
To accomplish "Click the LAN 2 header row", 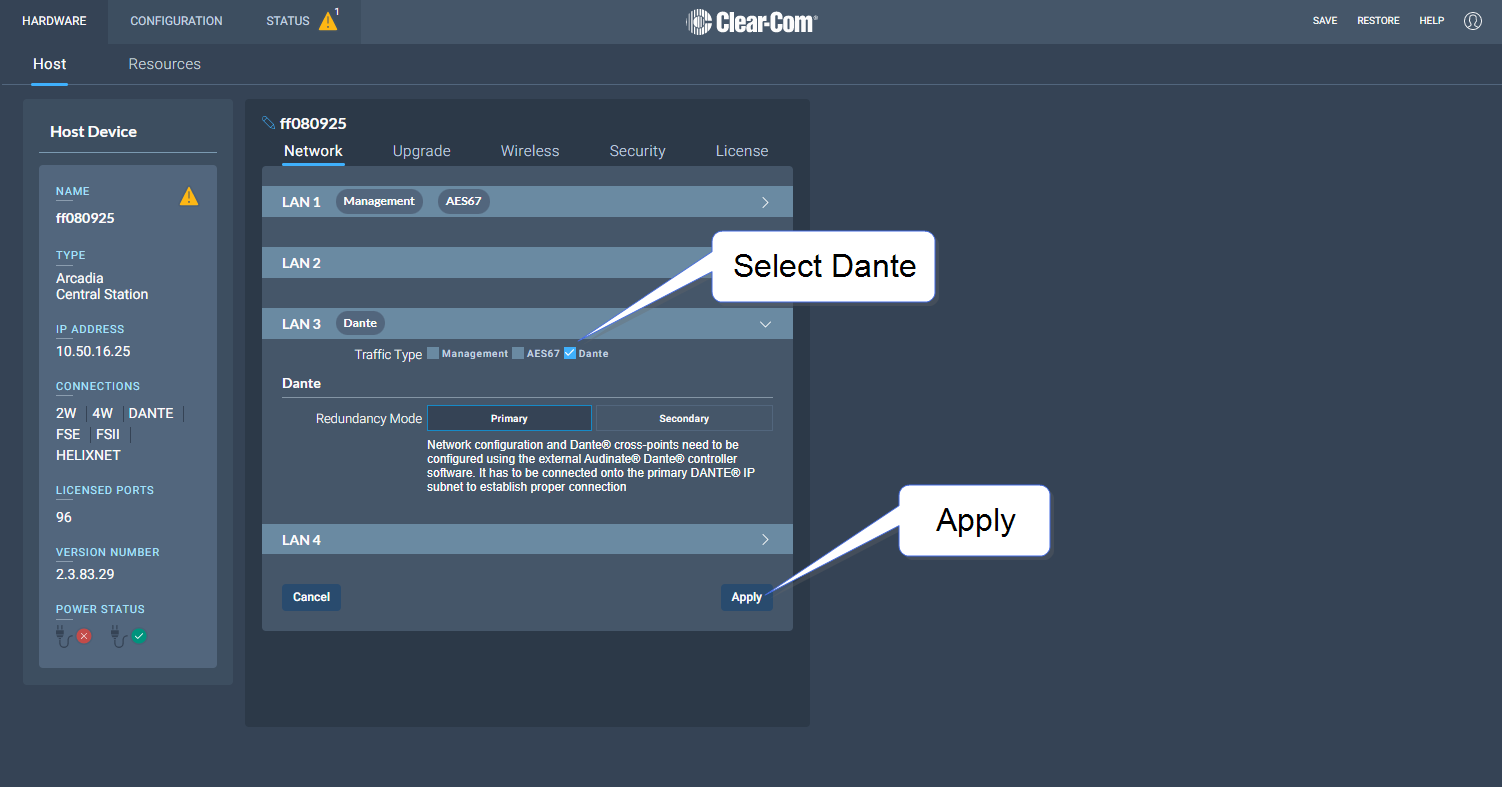I will (480, 263).
